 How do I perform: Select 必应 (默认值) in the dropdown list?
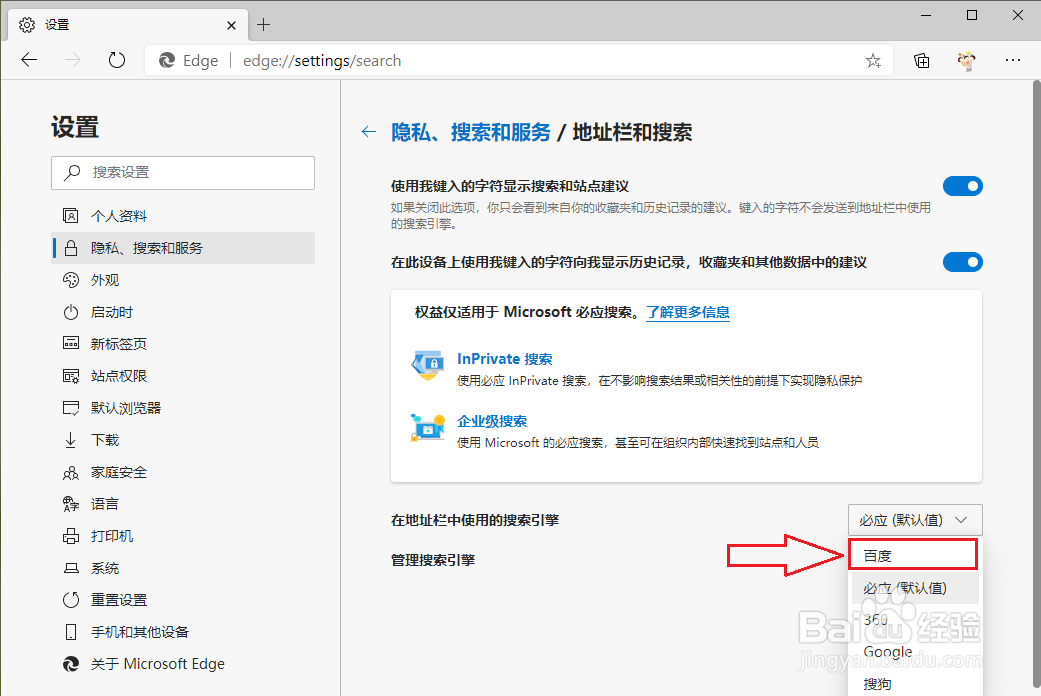click(915, 588)
